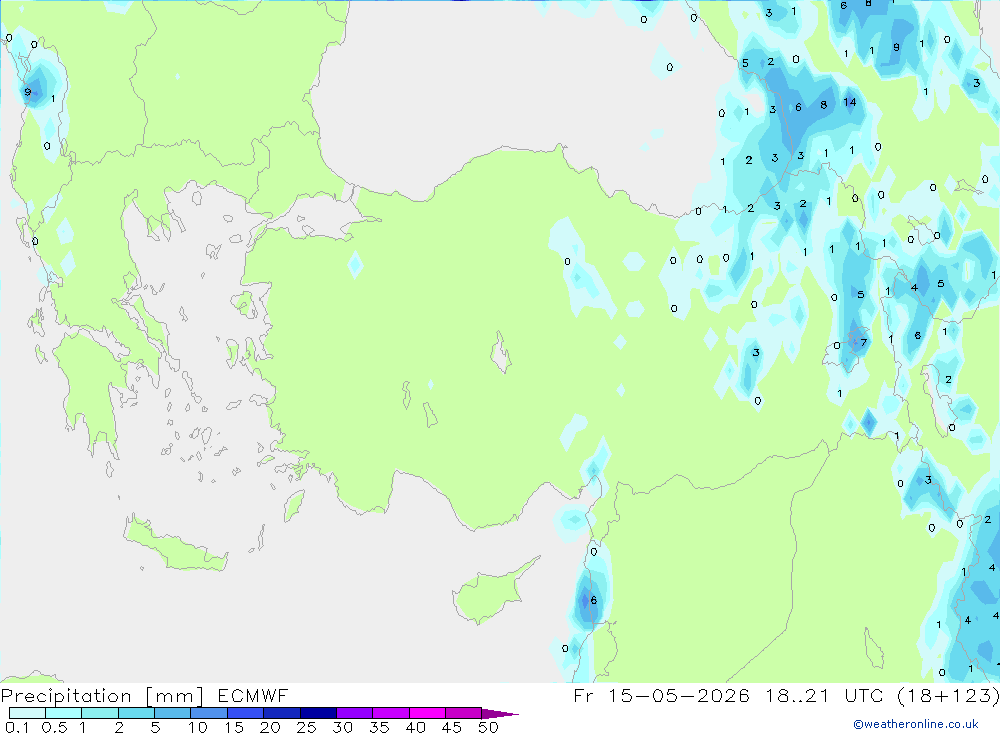Select the "30" legend scale label

coord(343,727)
